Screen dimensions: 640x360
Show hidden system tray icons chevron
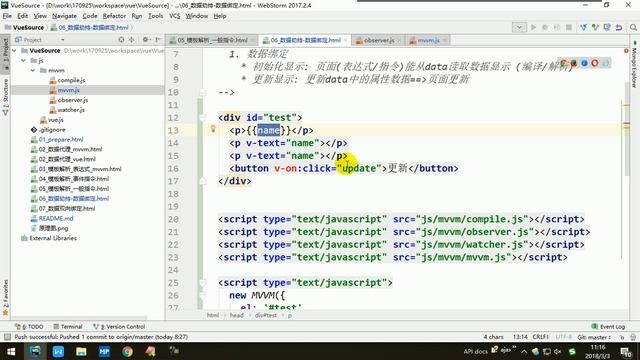click(524, 351)
